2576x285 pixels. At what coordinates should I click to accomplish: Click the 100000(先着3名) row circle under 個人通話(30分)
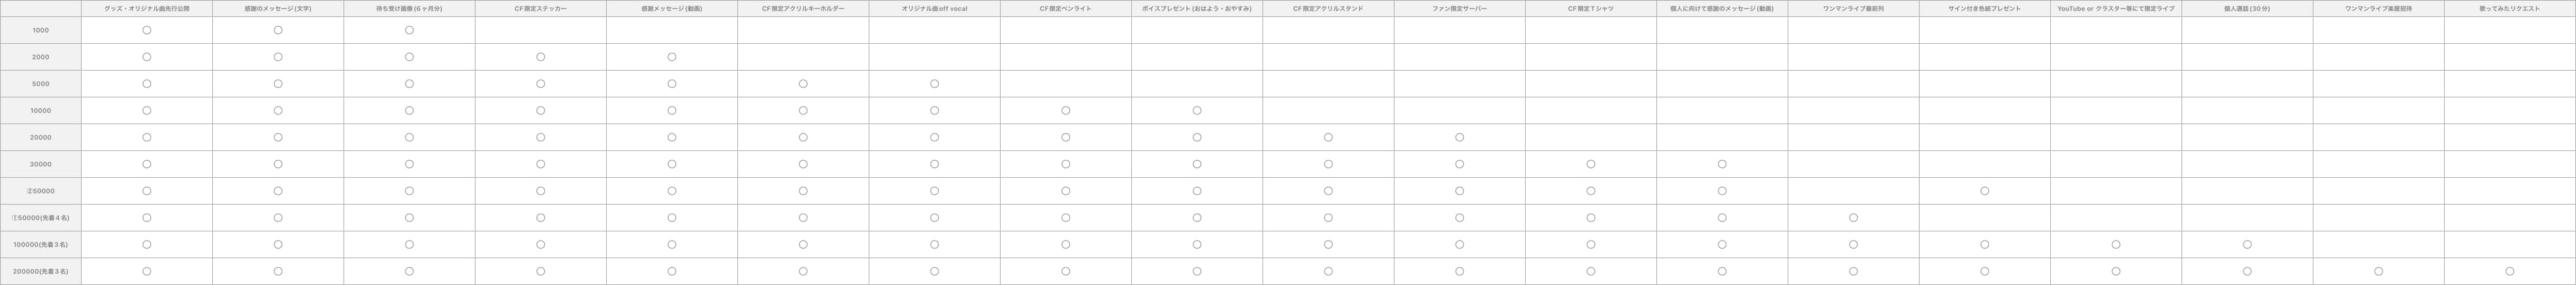2247,244
